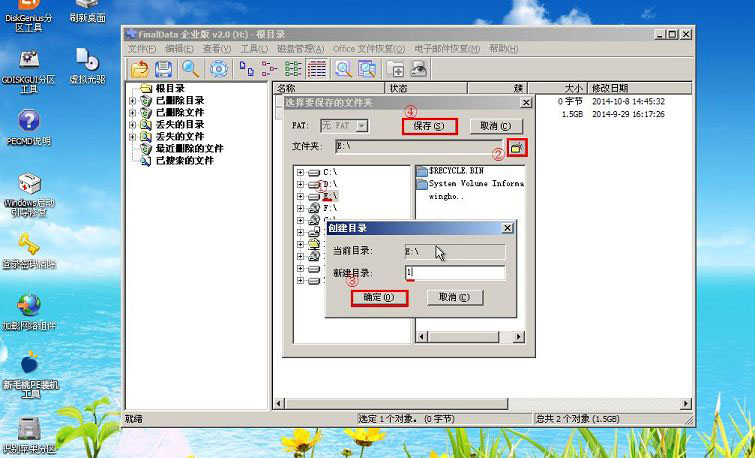Open the 文件(F) menu
Image resolution: width=755 pixels, height=458 pixels.
click(142, 49)
